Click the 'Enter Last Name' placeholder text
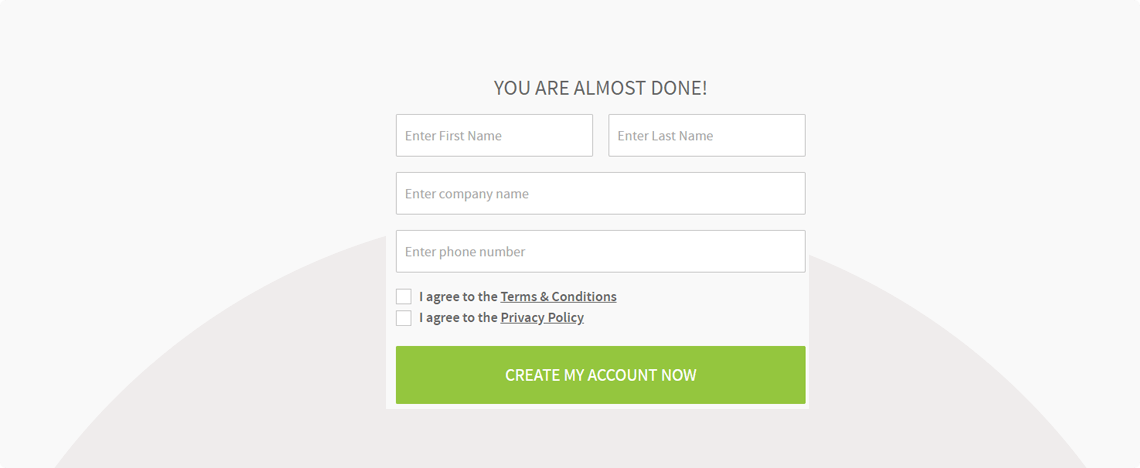This screenshot has height=468, width=1140. point(665,136)
